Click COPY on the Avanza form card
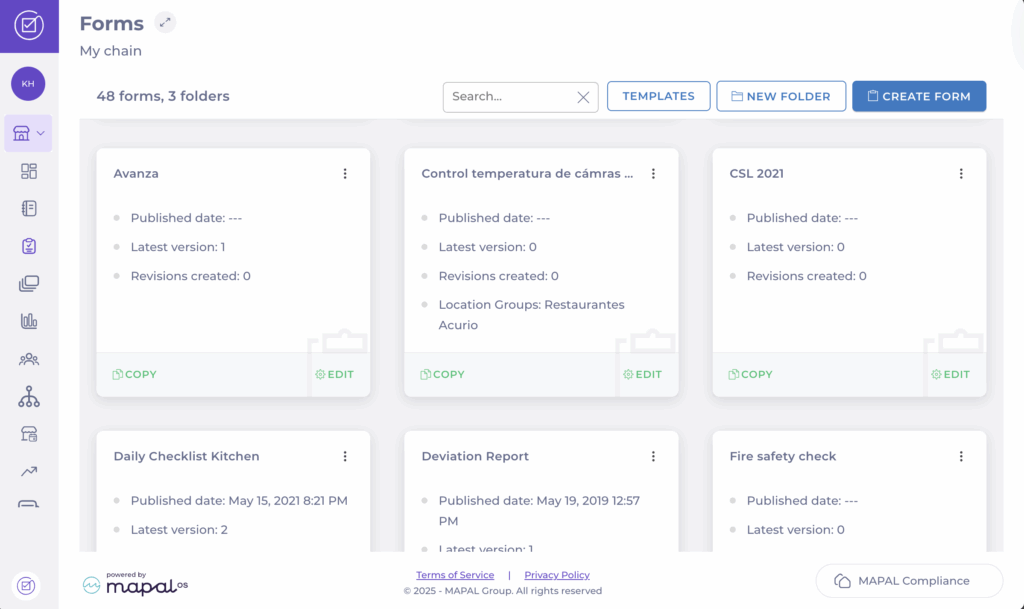This screenshot has height=609, width=1024. click(135, 375)
